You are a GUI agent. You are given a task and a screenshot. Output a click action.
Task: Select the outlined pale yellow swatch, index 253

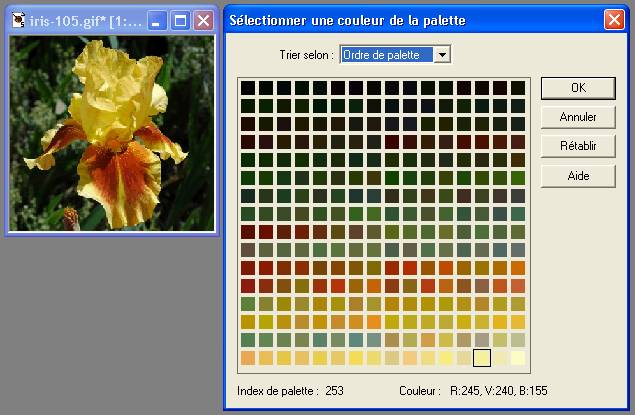482,358
